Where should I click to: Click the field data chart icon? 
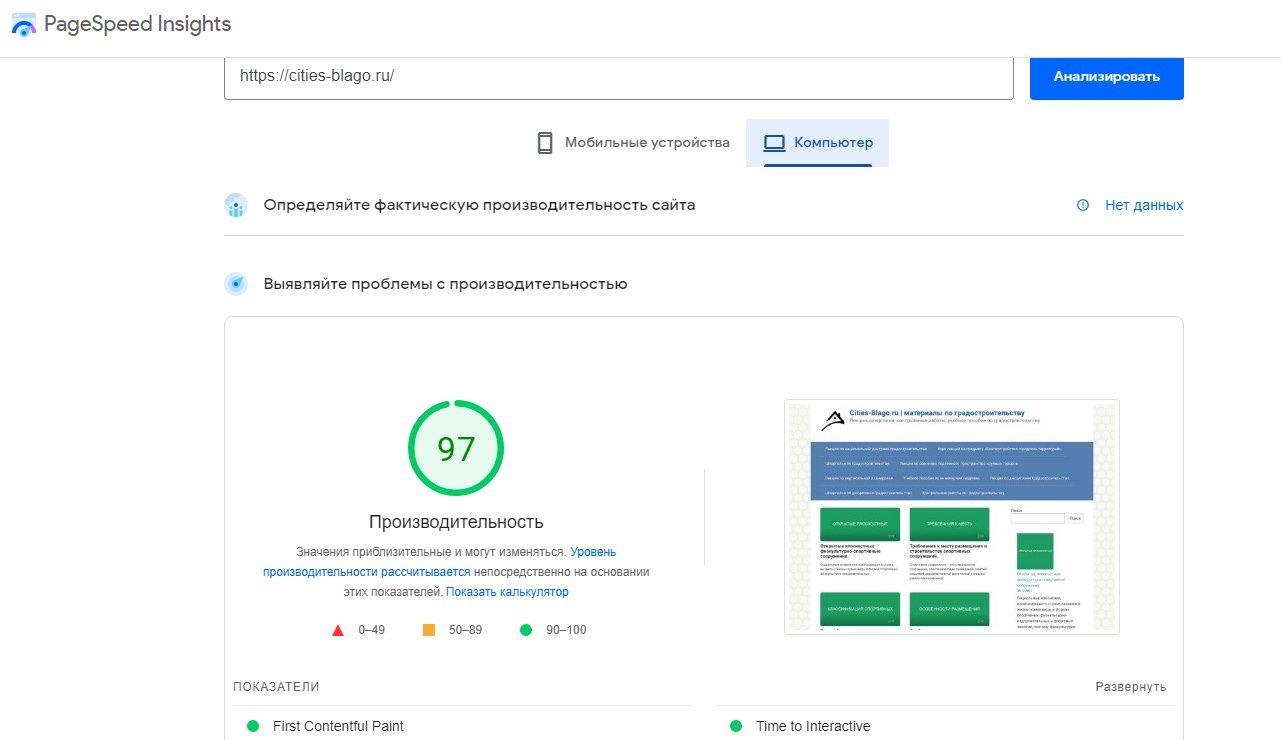236,205
